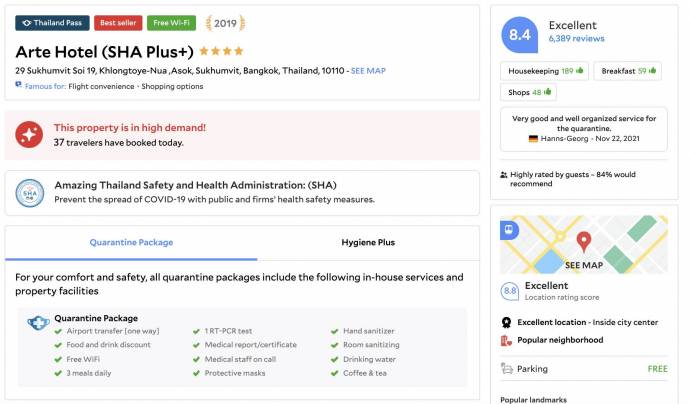Click the Popular neighborhood icon

pos(506,340)
